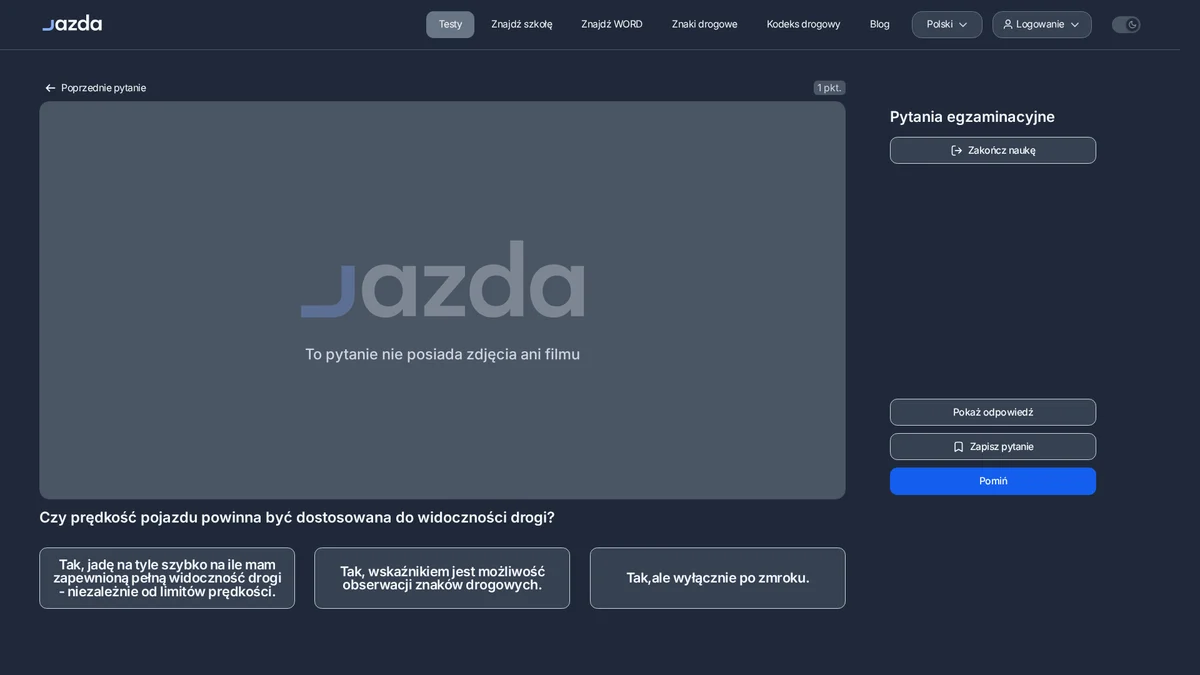Open Kodeks drogowy page
This screenshot has width=1200, height=675.
click(804, 24)
